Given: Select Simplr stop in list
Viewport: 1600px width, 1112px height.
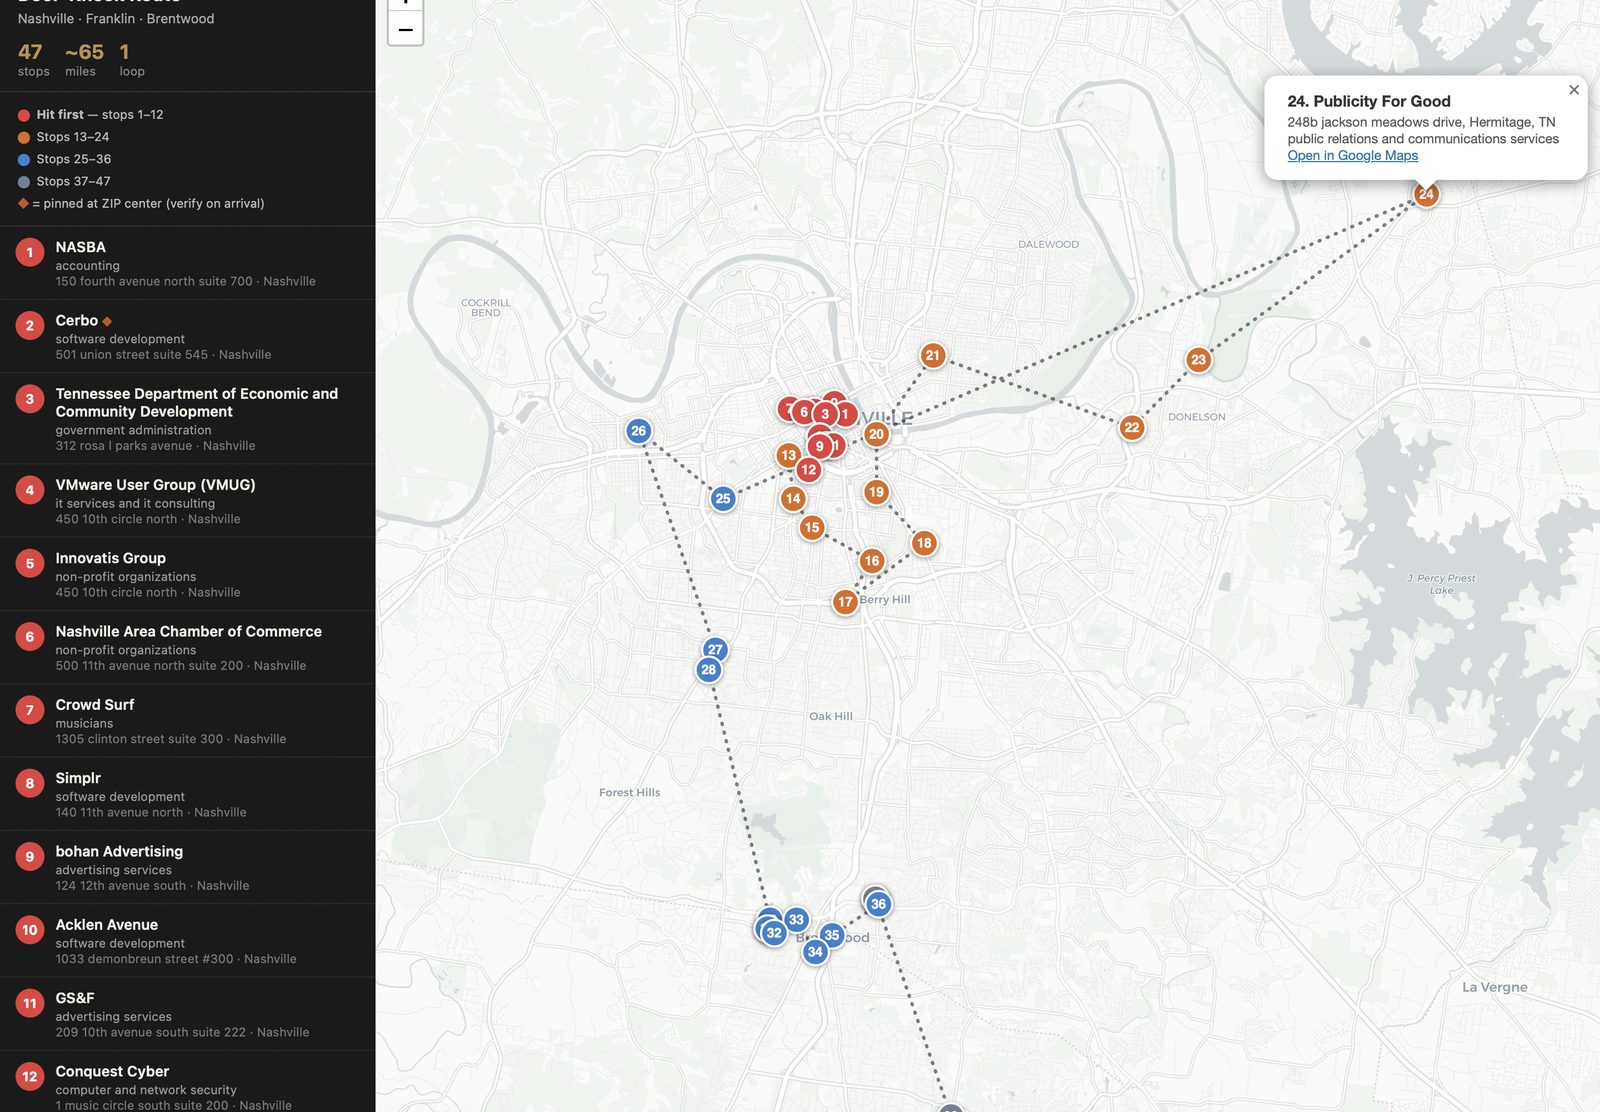Looking at the screenshot, I should [x=187, y=794].
